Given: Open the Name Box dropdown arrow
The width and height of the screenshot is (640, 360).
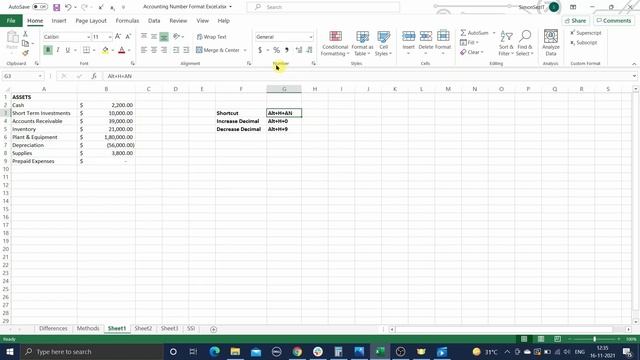Looking at the screenshot, I should click(40, 76).
